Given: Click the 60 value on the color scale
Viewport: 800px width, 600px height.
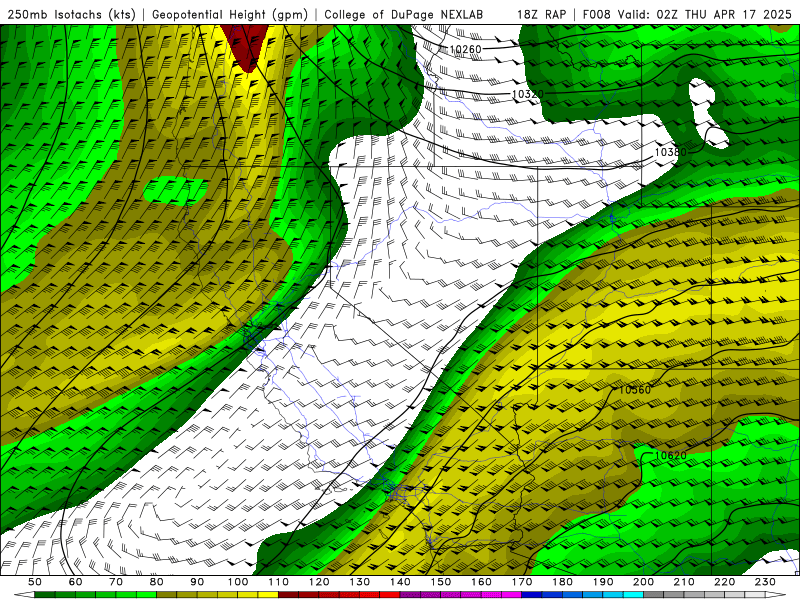Looking at the screenshot, I should pos(75,582).
